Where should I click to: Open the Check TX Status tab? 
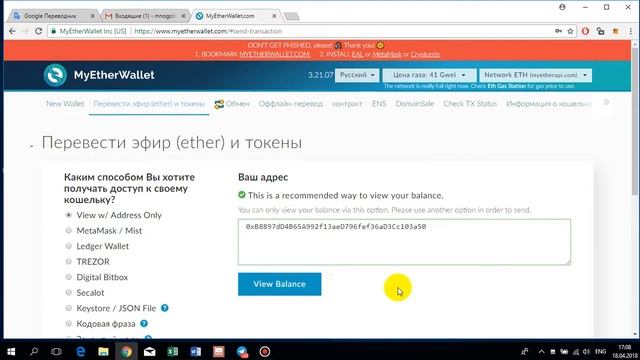pyautogui.click(x=470, y=104)
